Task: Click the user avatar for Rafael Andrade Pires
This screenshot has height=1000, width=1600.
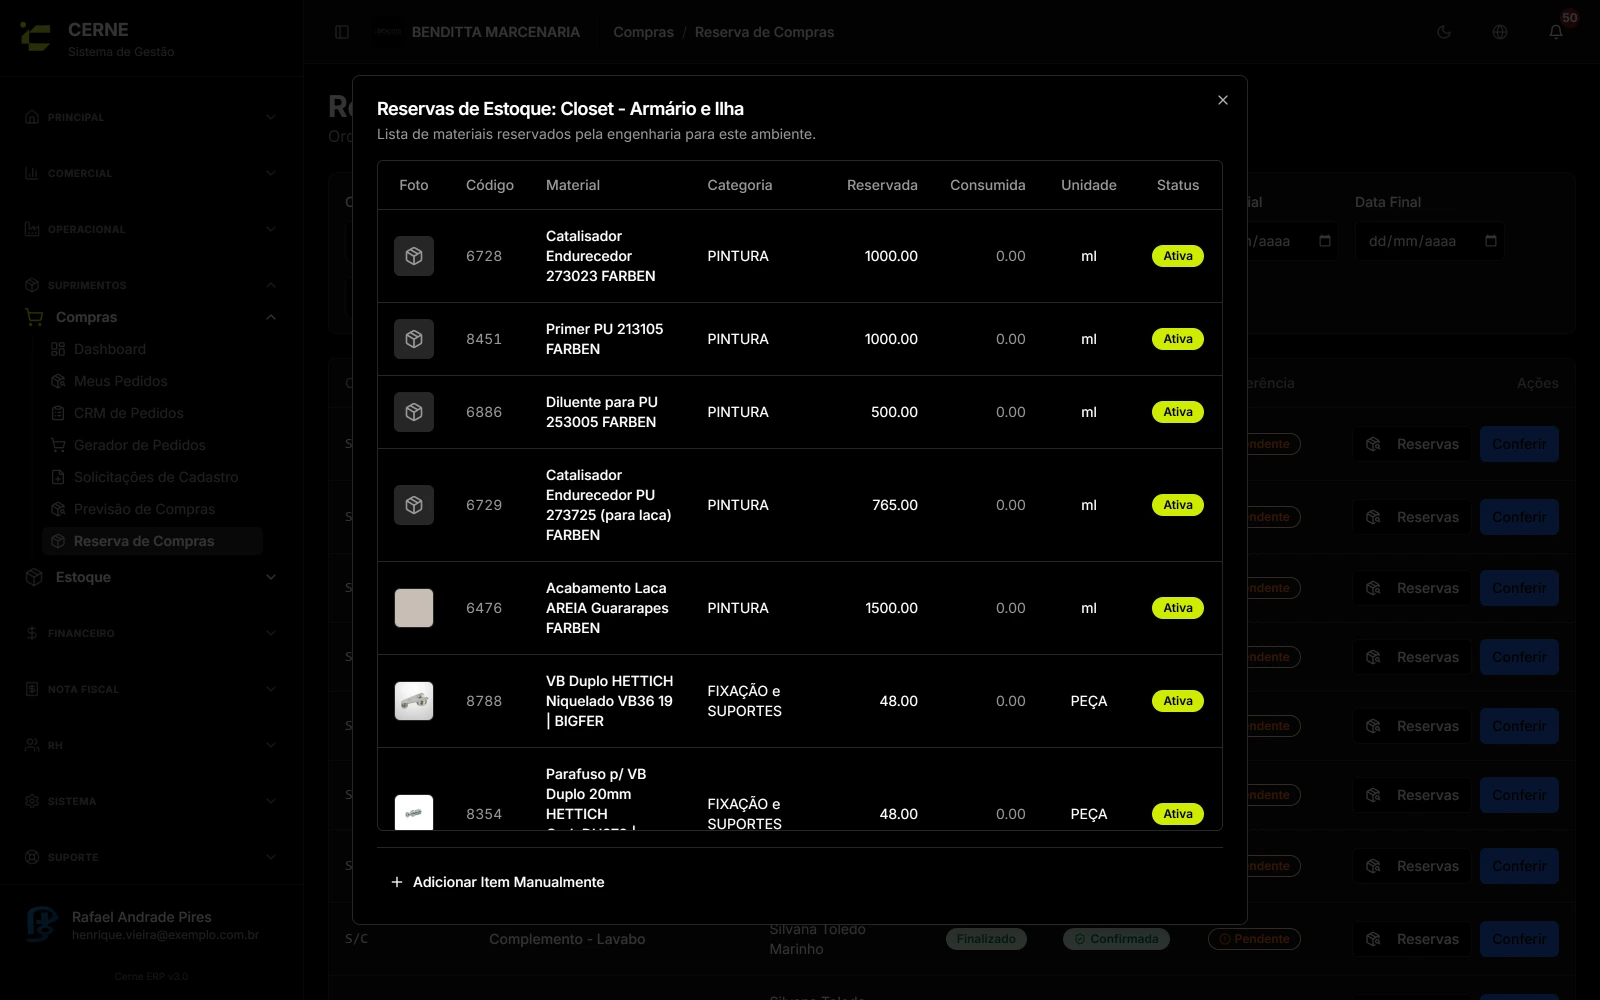Action: click(x=42, y=924)
